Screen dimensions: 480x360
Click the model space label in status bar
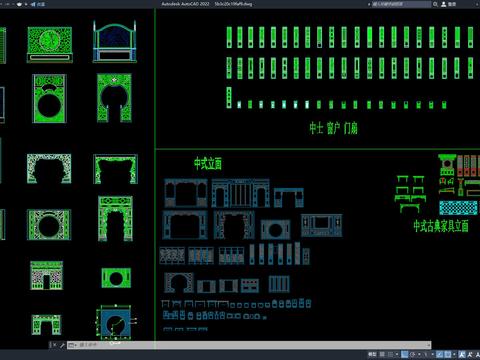coord(372,354)
